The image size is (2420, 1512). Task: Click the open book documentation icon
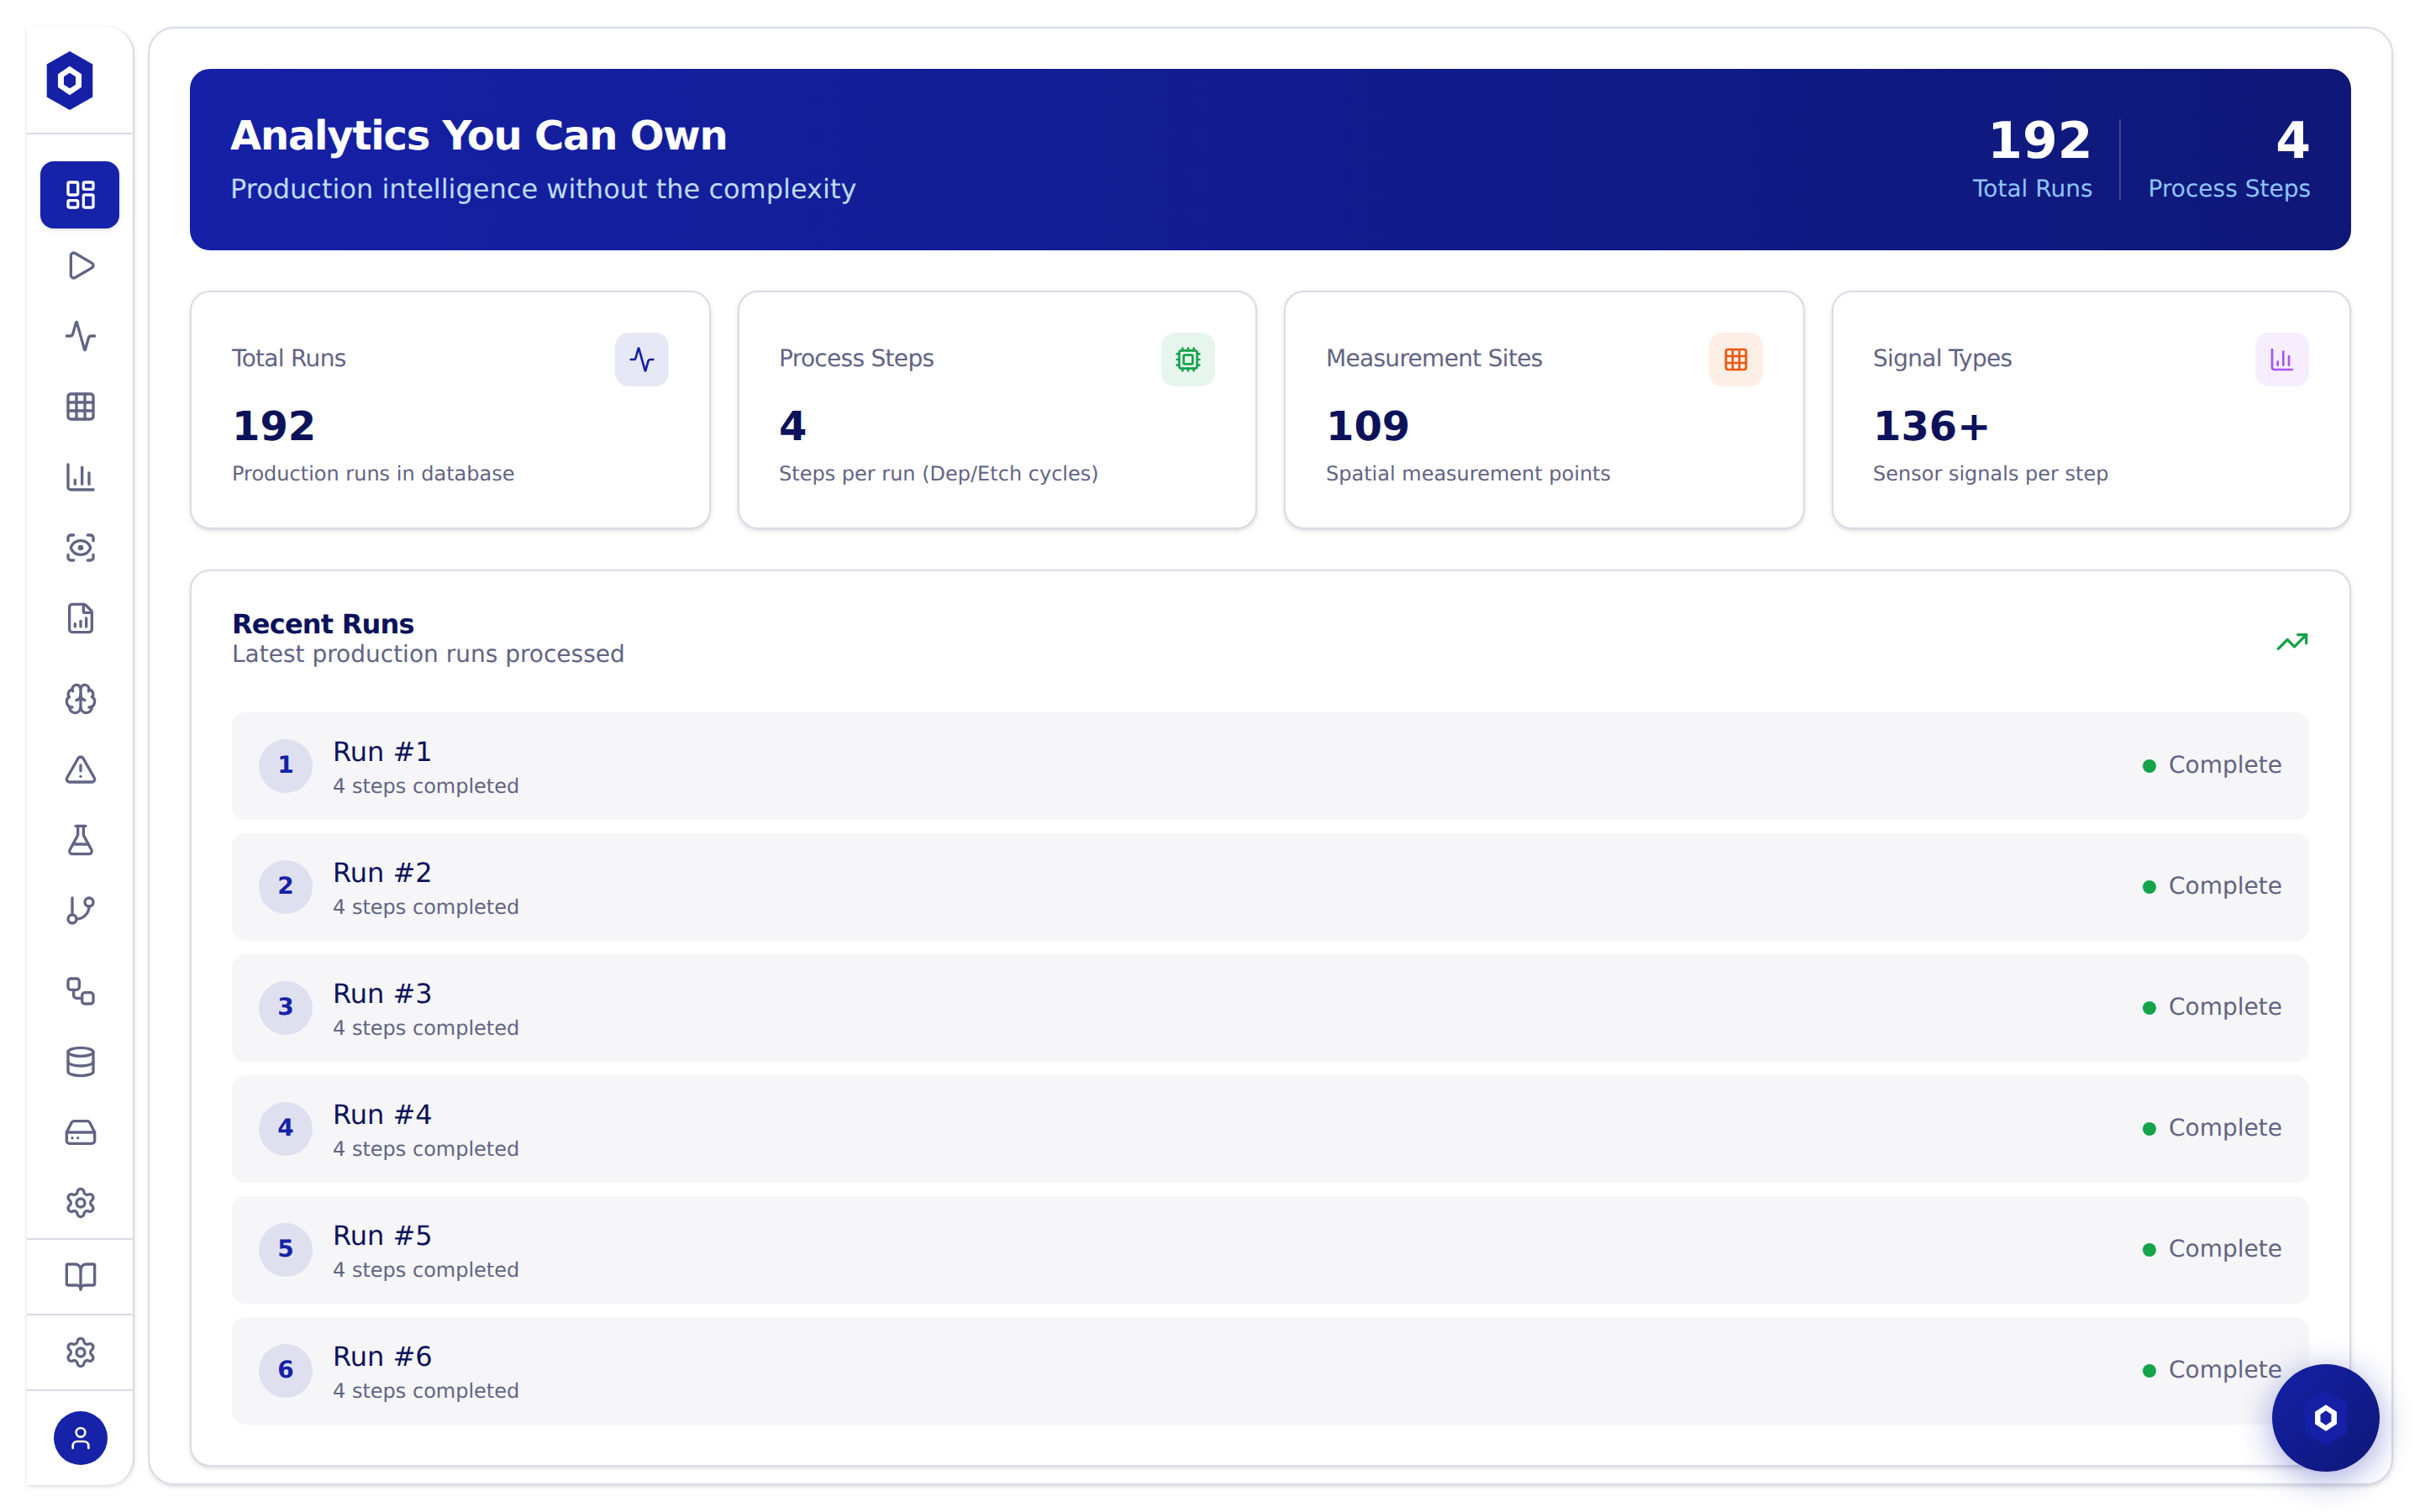(x=80, y=1277)
